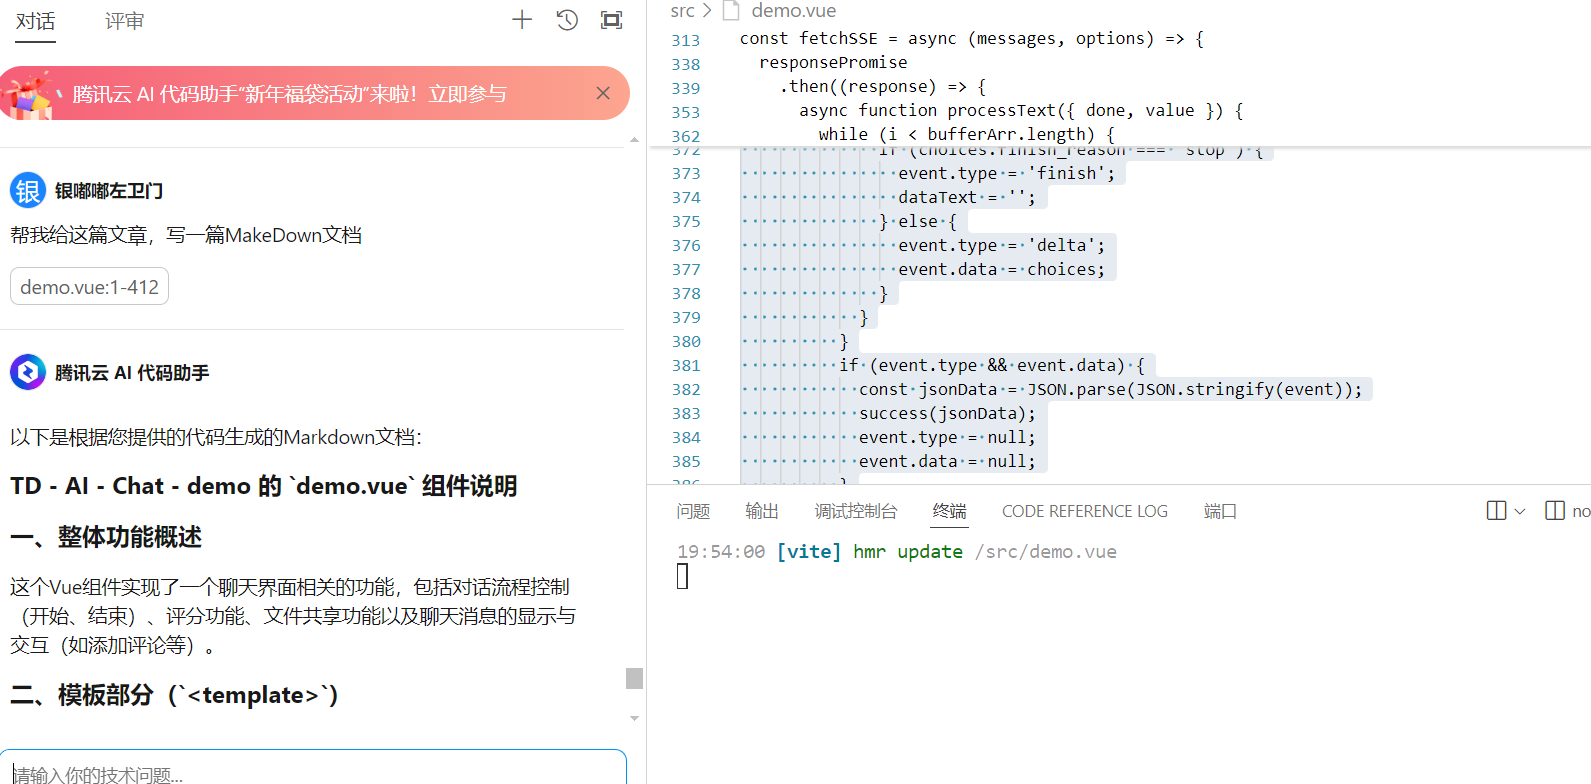The image size is (1591, 784).
Task: Open the demo.vue:1-412 file reference chip
Action: (x=89, y=287)
